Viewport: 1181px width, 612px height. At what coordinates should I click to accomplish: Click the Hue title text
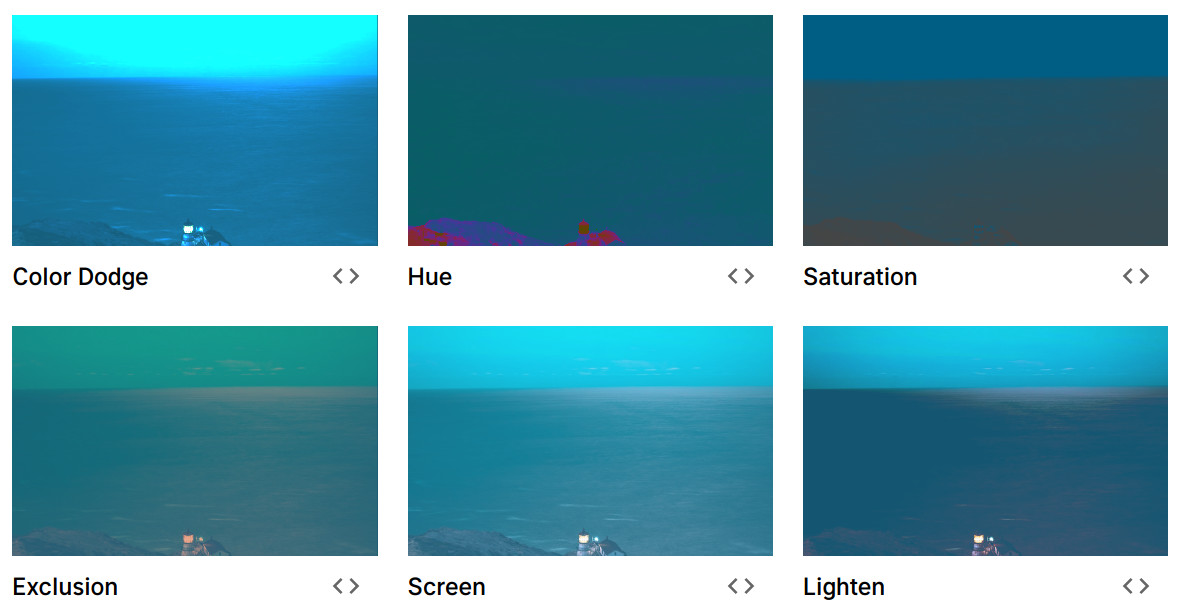tap(430, 277)
